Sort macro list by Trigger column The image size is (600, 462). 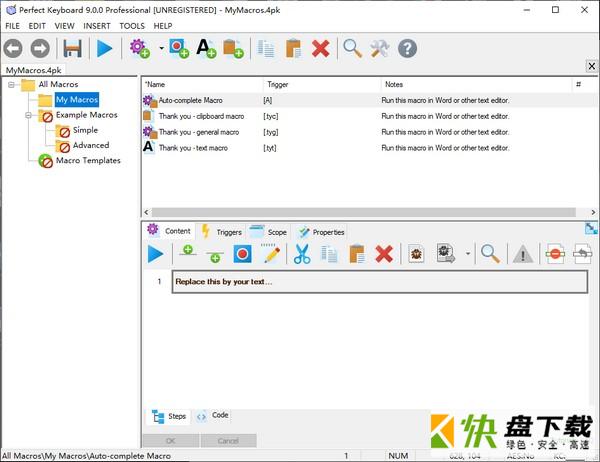(322, 85)
